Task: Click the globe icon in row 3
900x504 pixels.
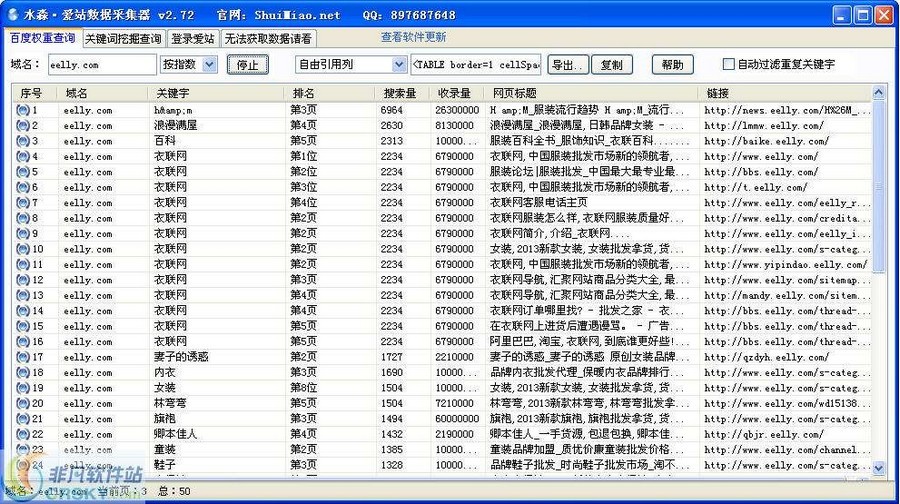Action: [x=23, y=141]
